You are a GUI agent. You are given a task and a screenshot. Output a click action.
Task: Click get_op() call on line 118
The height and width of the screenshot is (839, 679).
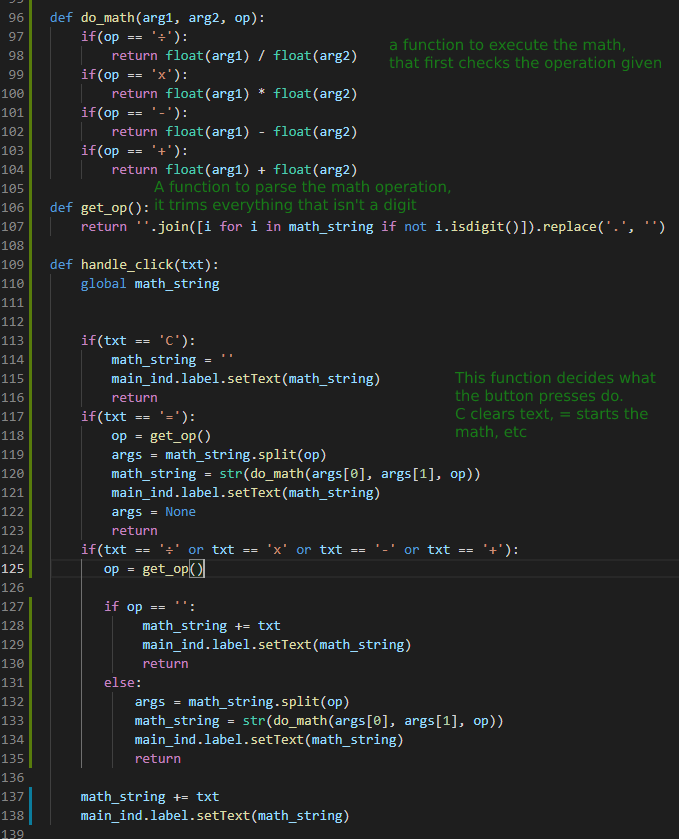(180, 436)
